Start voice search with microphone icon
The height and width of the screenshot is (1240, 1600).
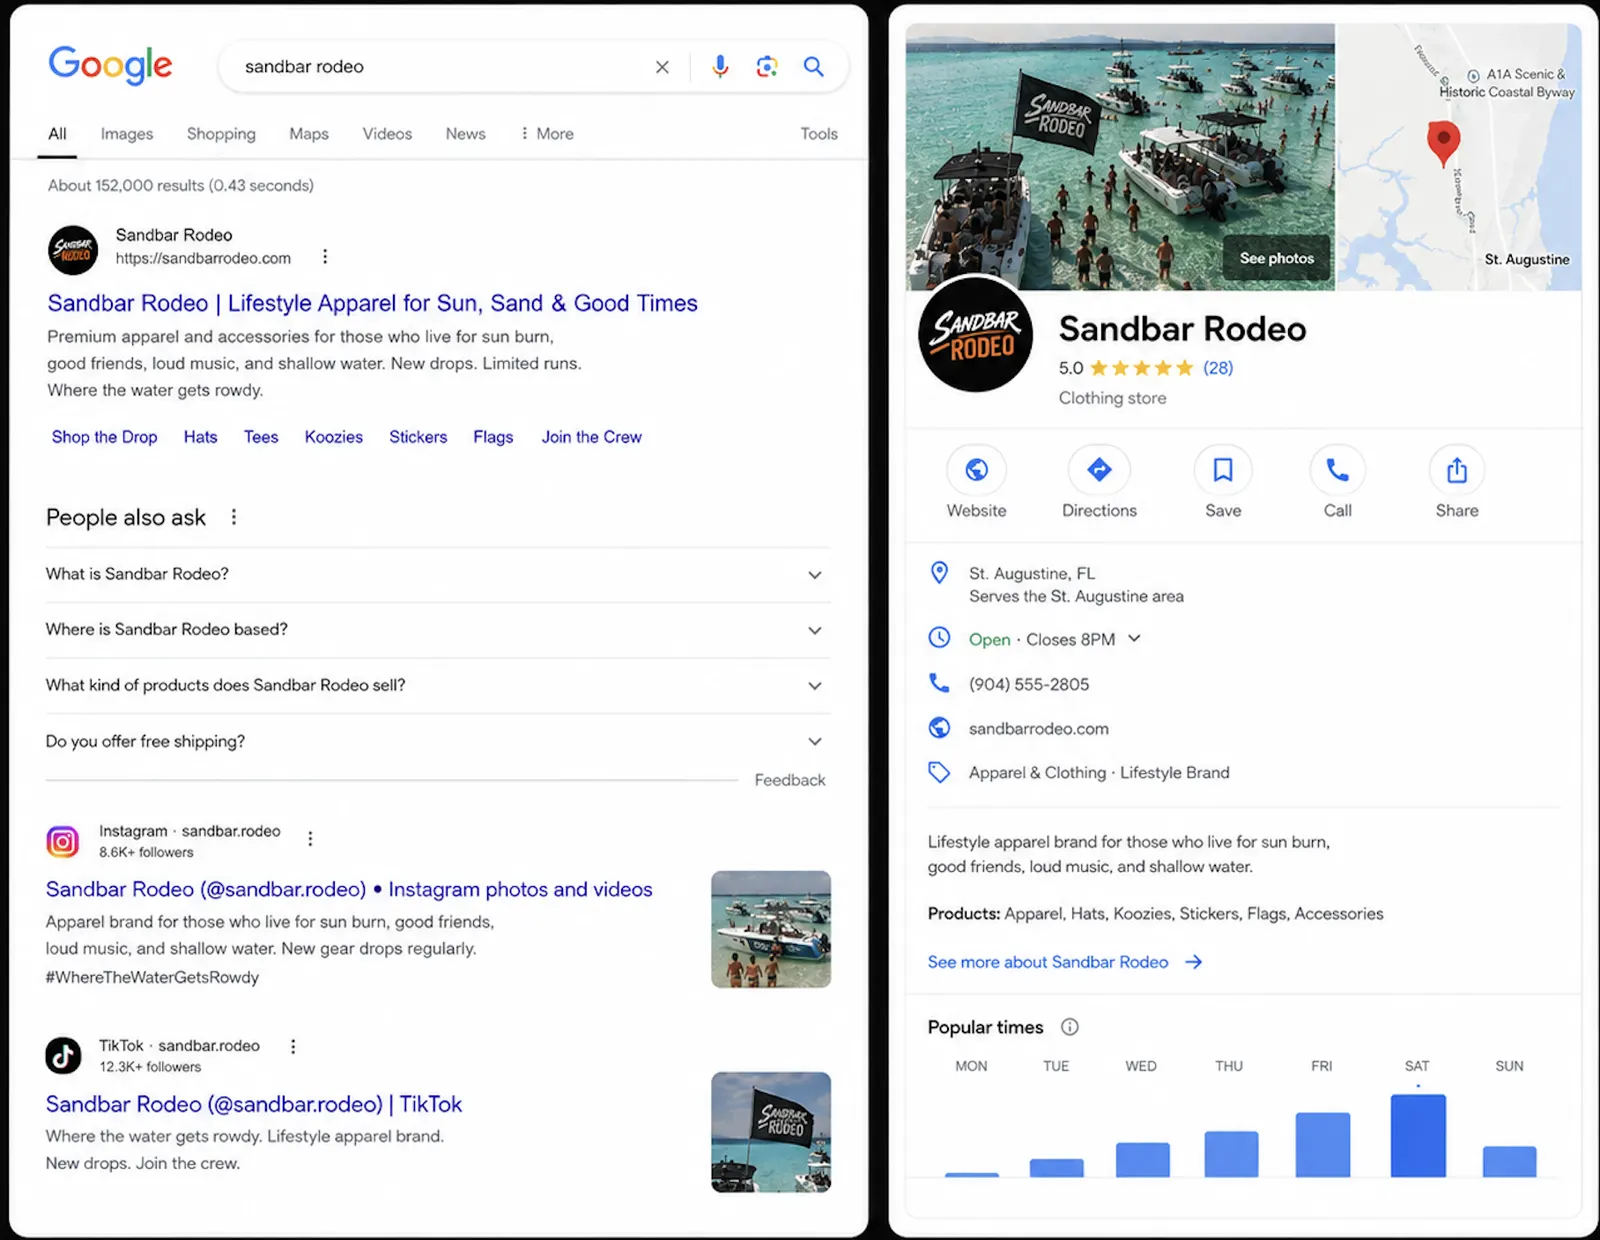[x=720, y=67]
